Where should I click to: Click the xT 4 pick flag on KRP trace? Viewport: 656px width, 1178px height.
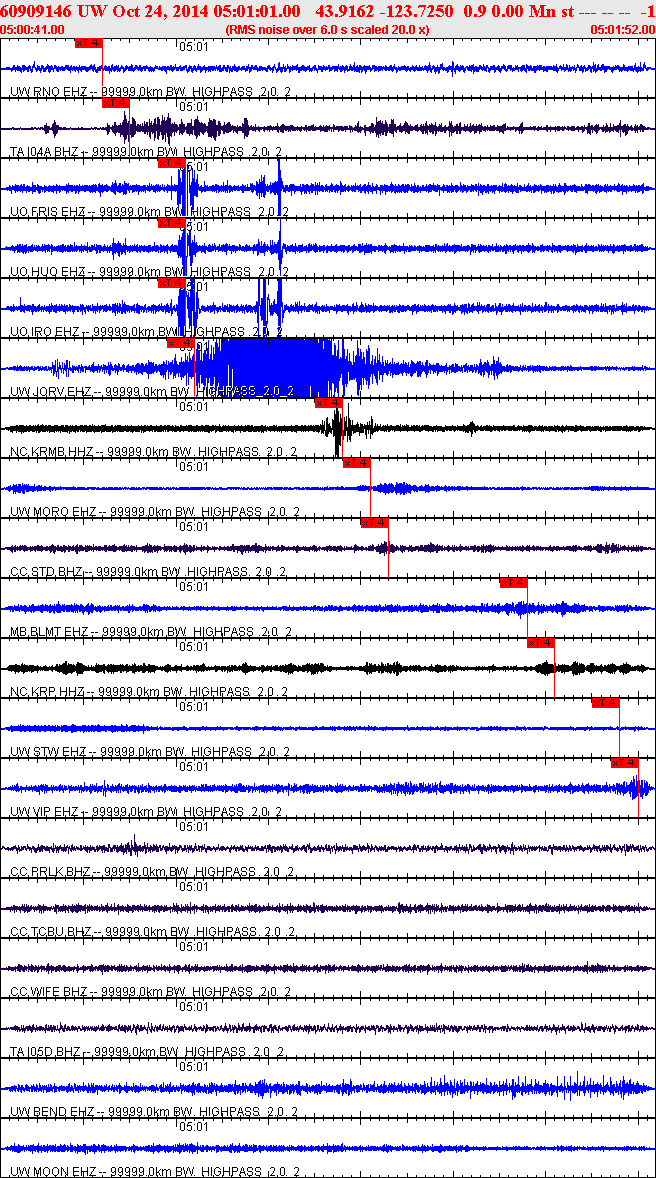click(540, 643)
